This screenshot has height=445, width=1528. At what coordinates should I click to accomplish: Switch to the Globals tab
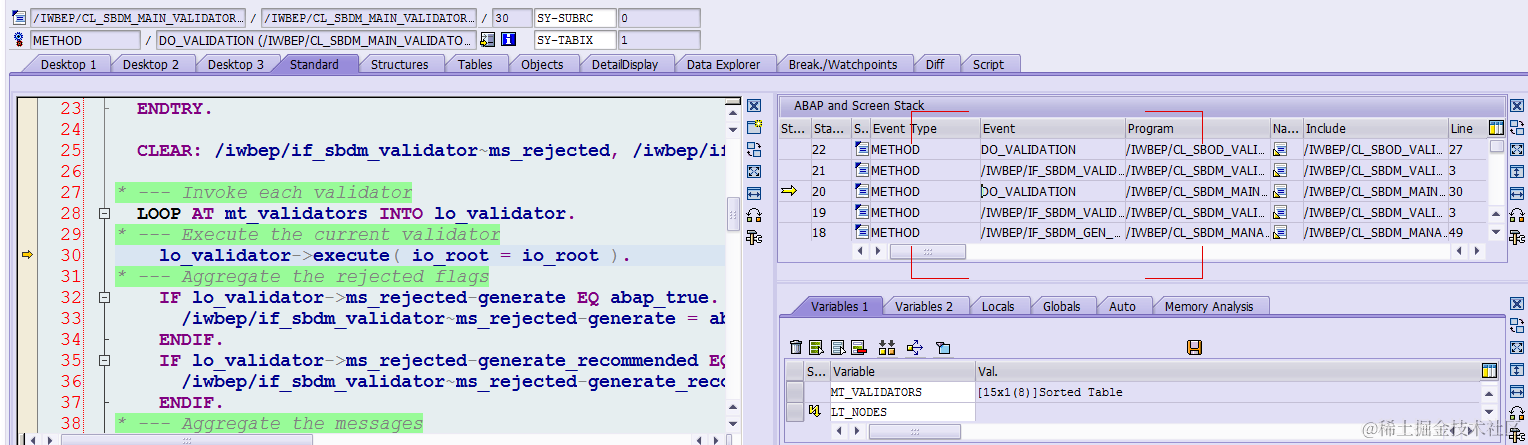coord(1062,306)
